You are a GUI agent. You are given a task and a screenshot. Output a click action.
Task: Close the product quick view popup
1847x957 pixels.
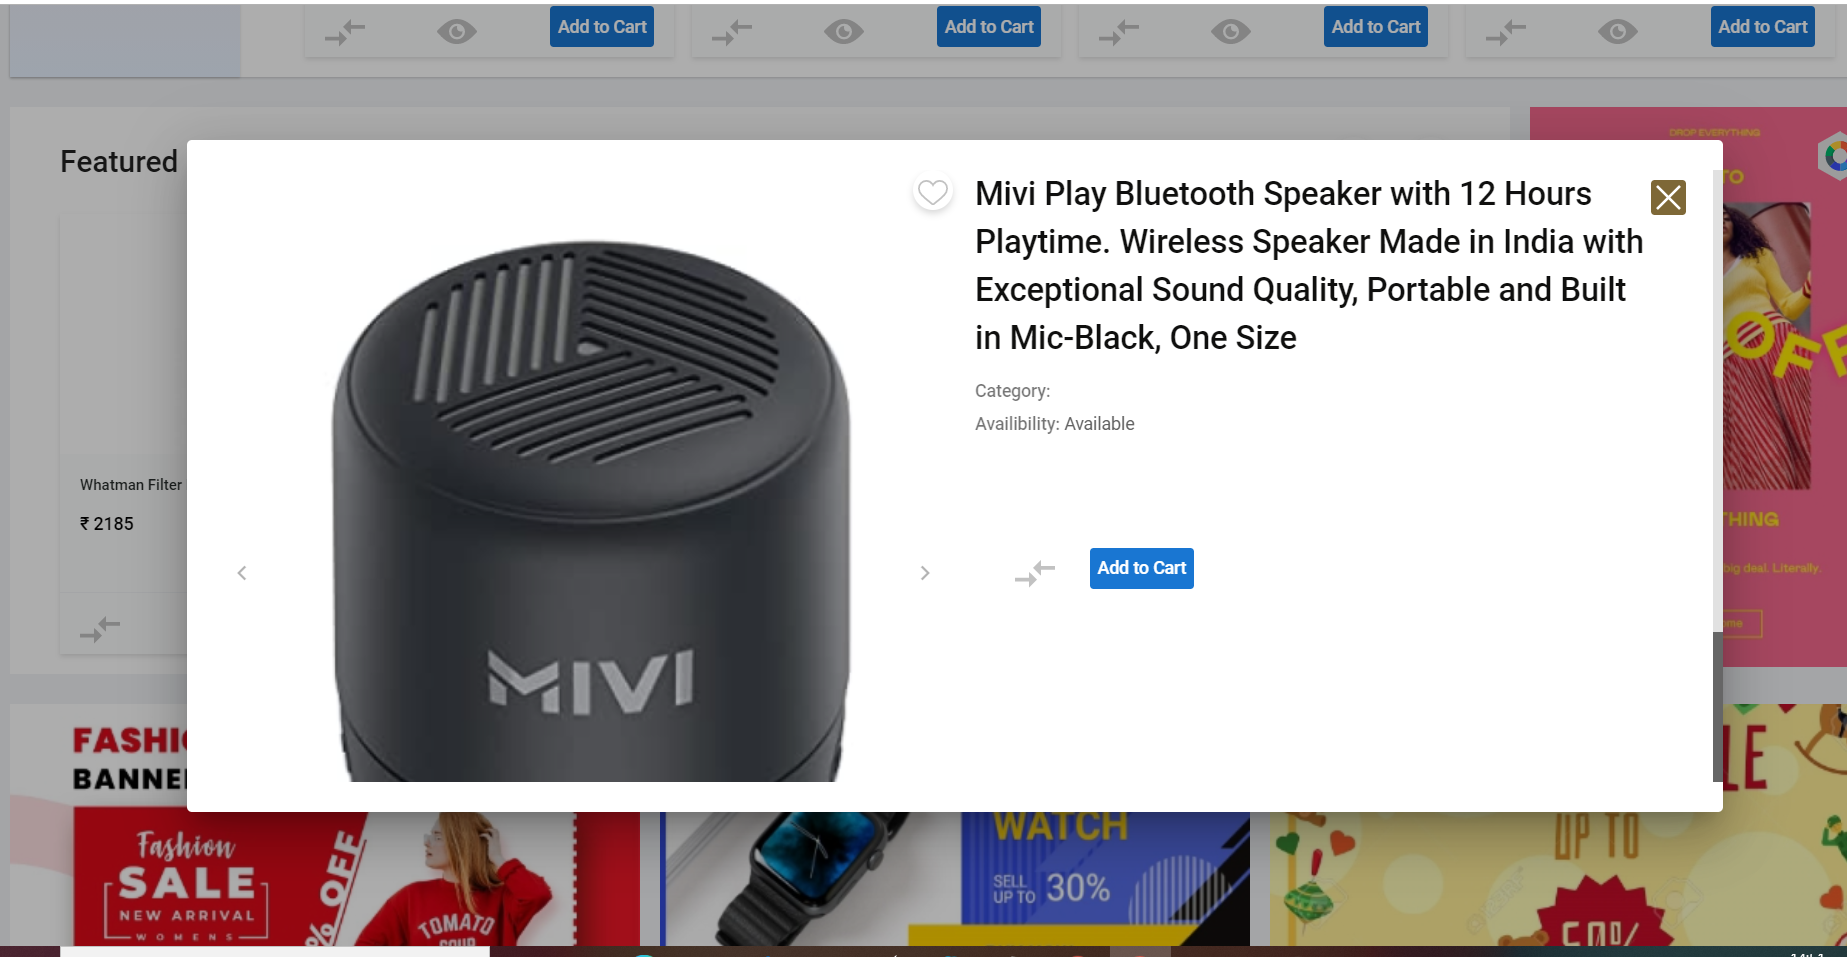tap(1668, 197)
